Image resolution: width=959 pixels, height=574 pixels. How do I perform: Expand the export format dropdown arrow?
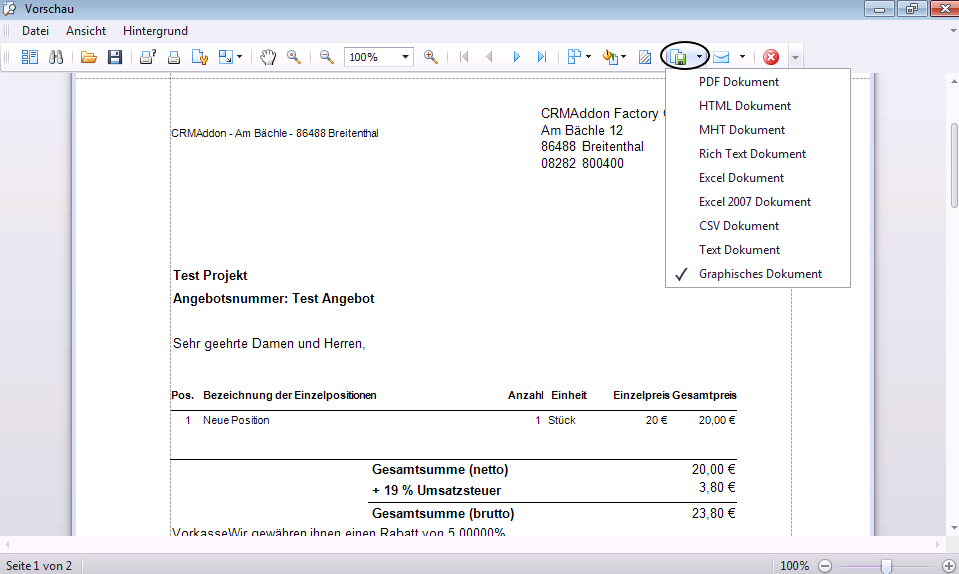pos(699,57)
